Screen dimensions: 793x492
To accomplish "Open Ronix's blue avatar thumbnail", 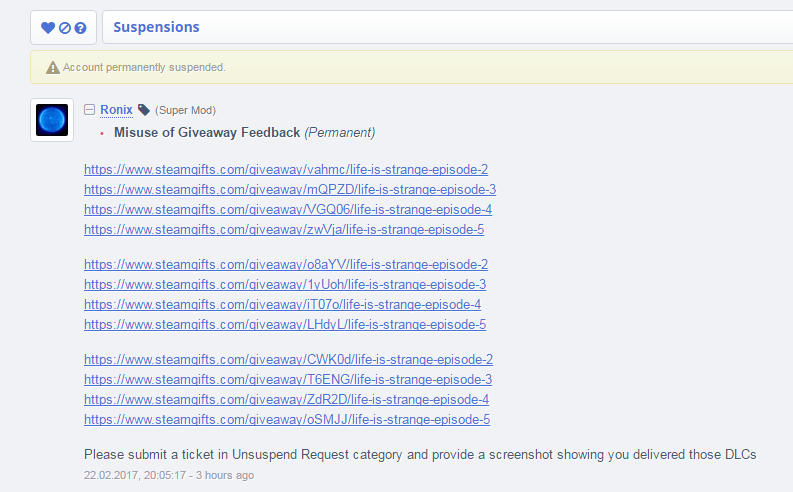I will pos(52,120).
